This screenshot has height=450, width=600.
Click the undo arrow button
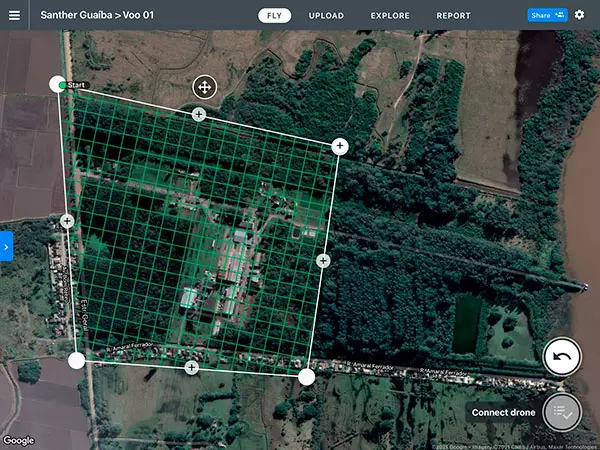tap(563, 356)
